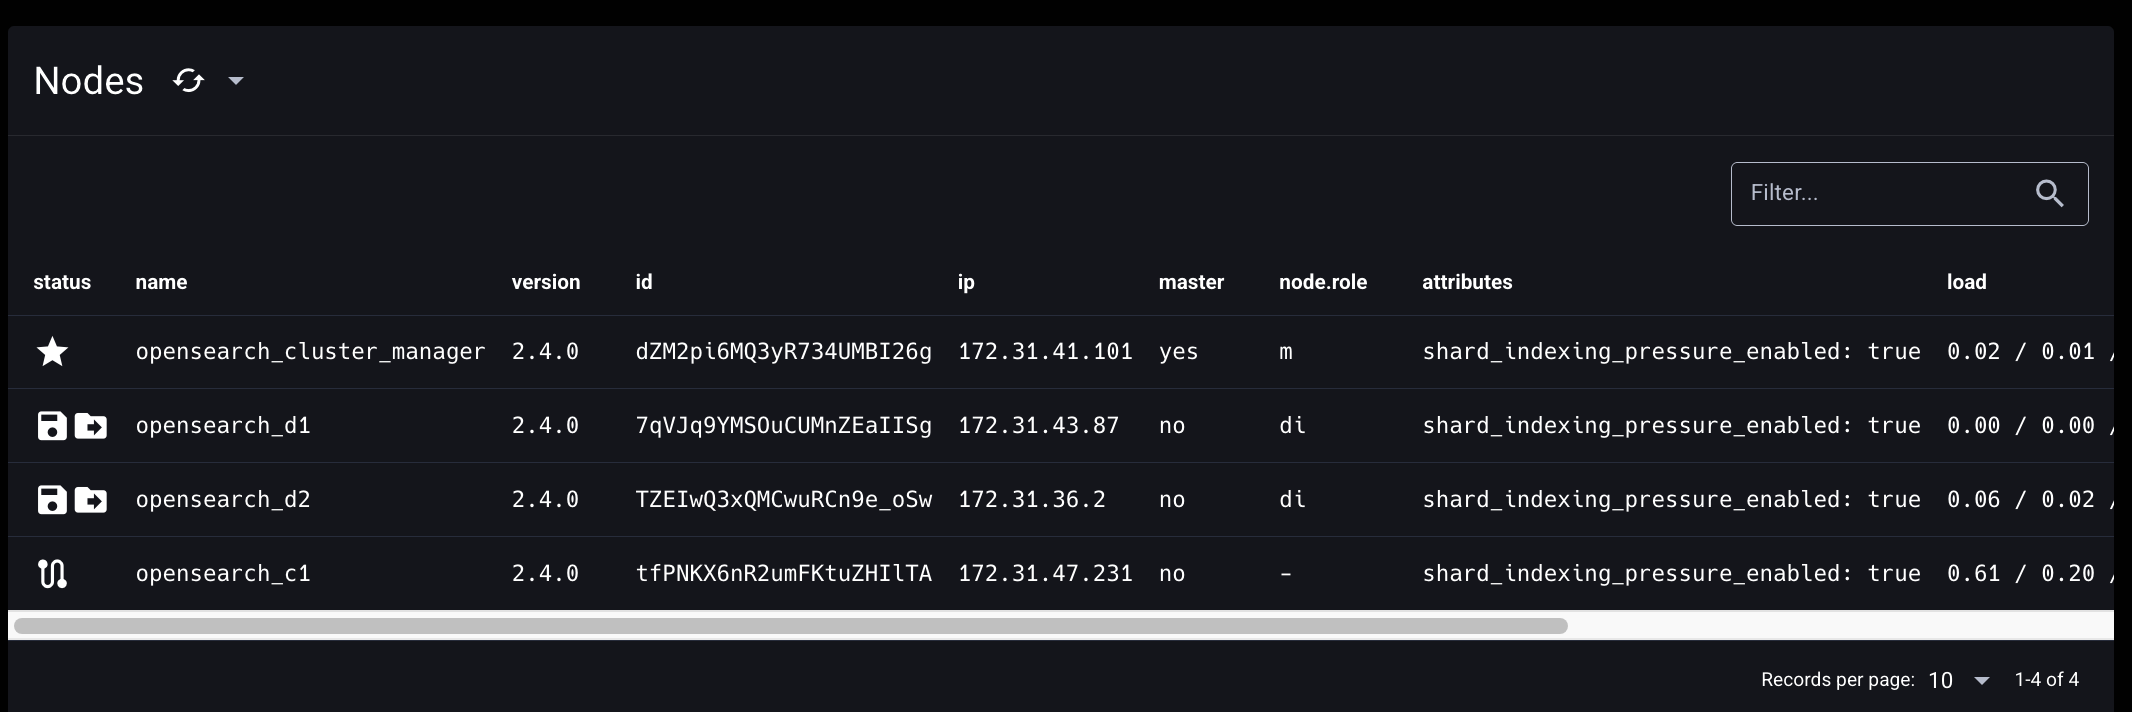Image resolution: width=2132 pixels, height=712 pixels.
Task: Open the dropdown arrow beside refresh icon
Action: (236, 81)
